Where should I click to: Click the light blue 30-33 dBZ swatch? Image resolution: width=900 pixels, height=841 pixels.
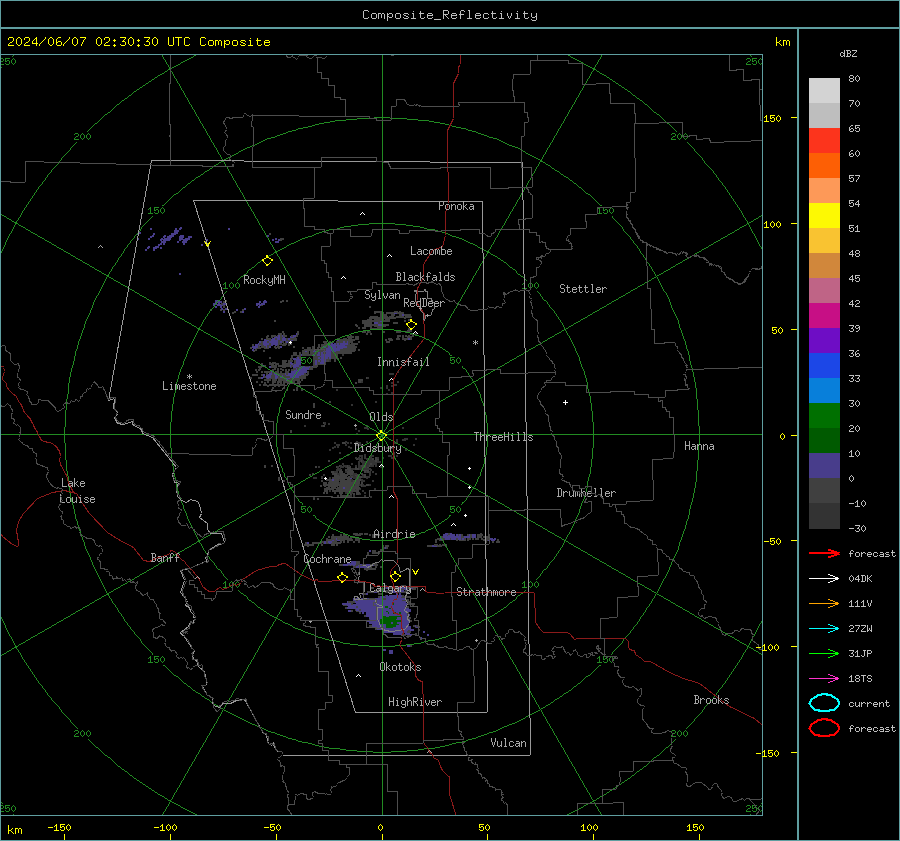pyautogui.click(x=824, y=391)
